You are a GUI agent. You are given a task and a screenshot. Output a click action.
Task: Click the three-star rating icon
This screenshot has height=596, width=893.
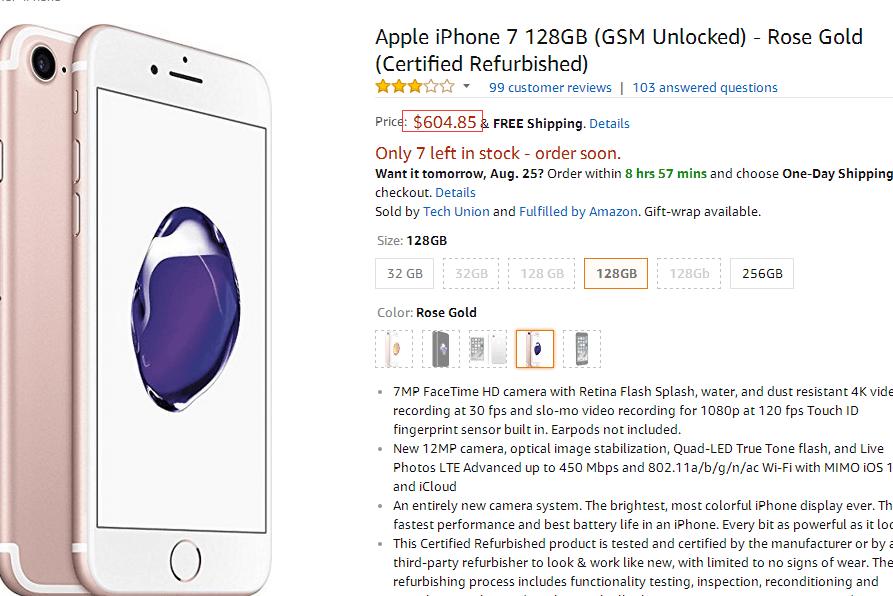click(x=414, y=87)
